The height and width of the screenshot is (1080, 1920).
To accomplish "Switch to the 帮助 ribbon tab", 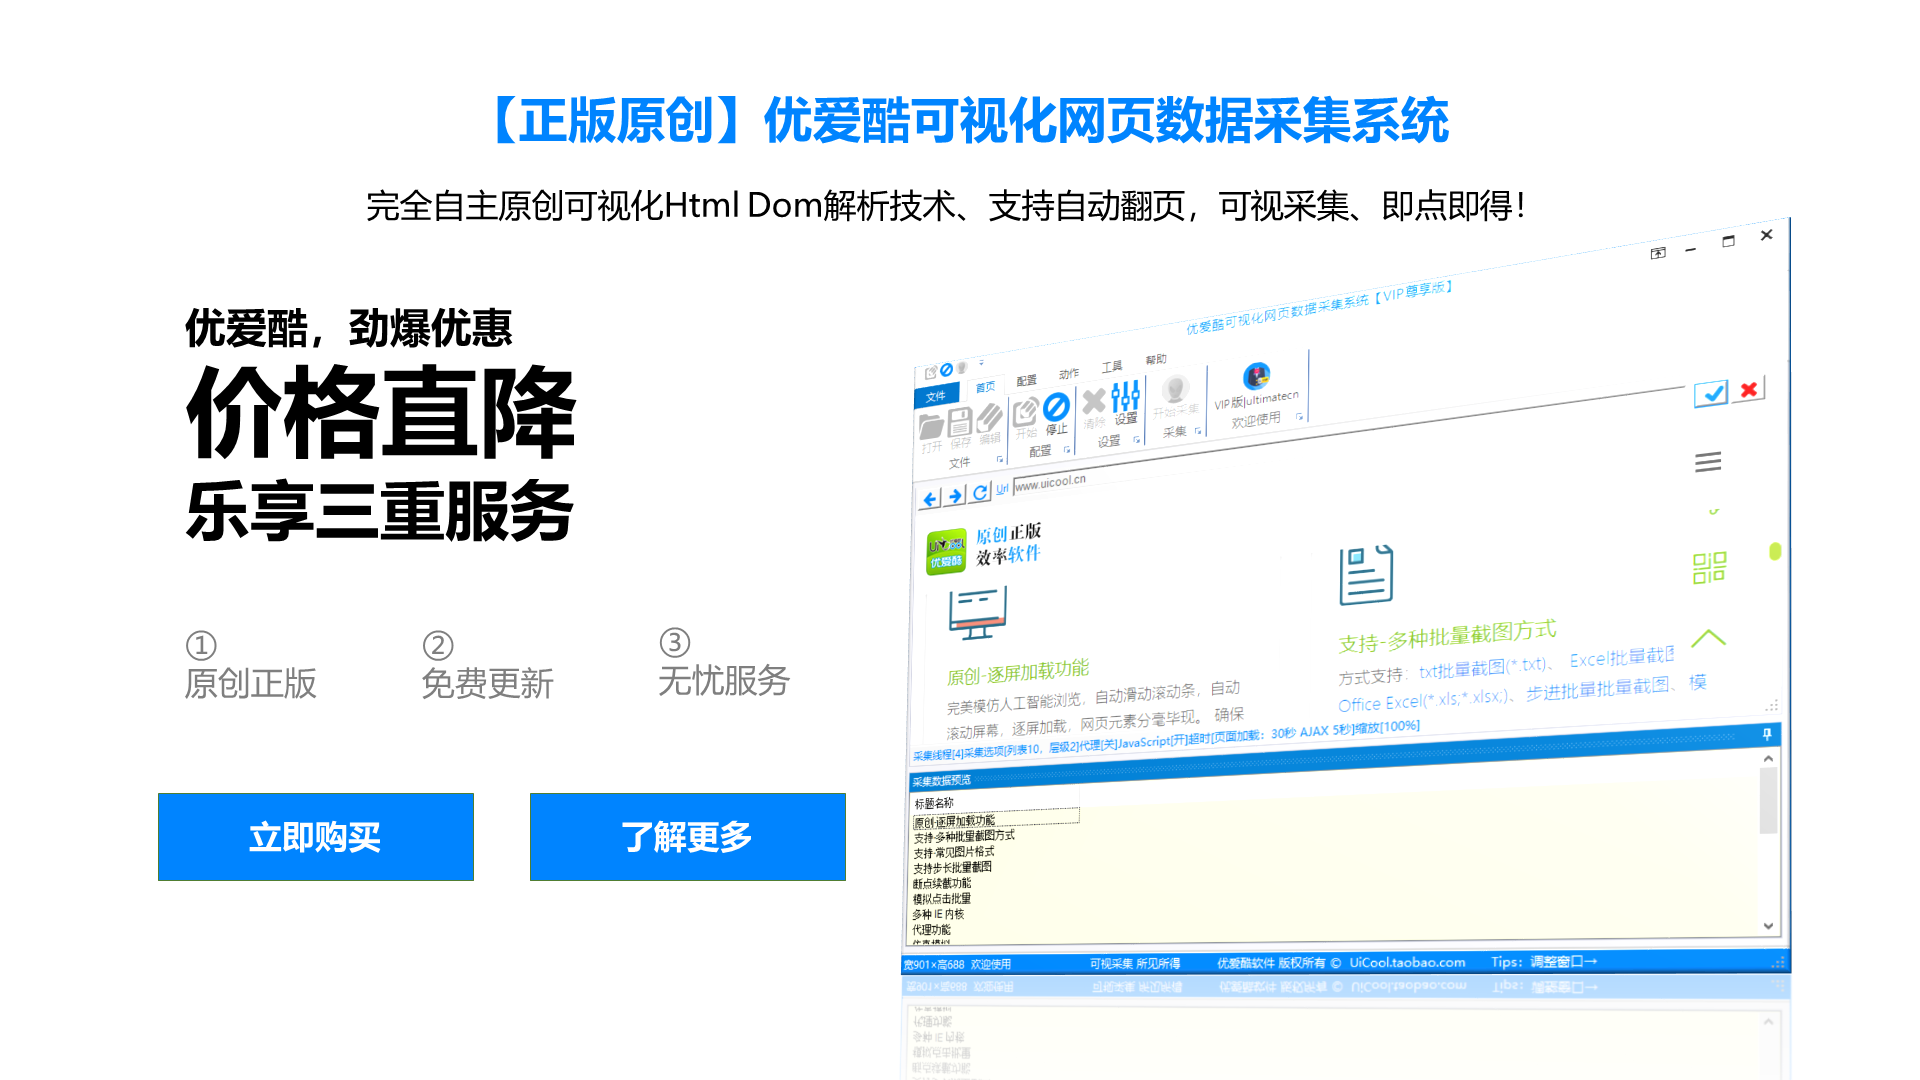I will pyautogui.click(x=1156, y=360).
